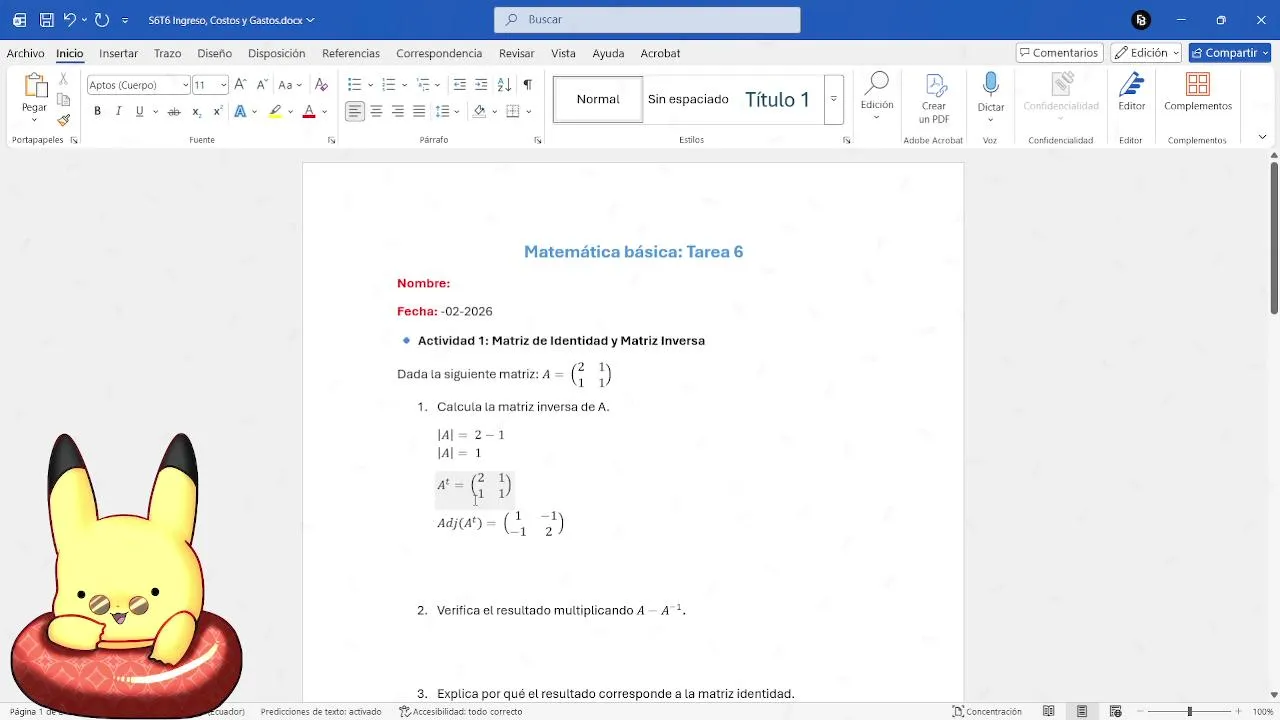Decrease paragraph indent
1280x720 pixels.
[459, 85]
